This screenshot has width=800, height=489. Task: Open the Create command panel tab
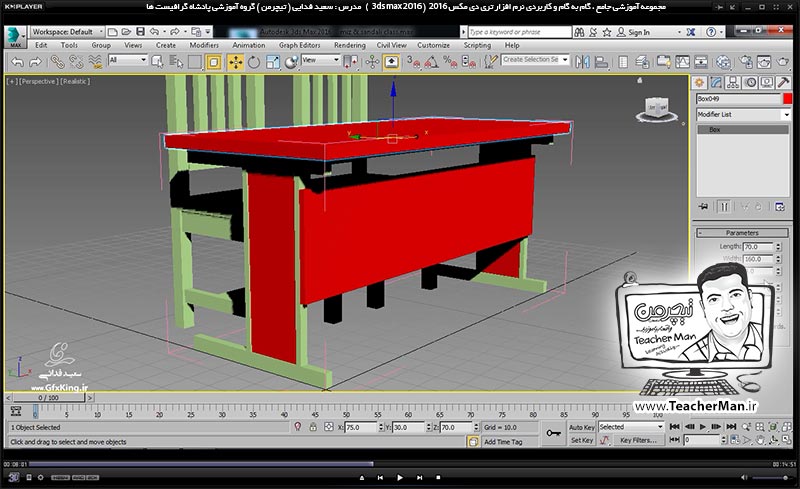[x=699, y=82]
